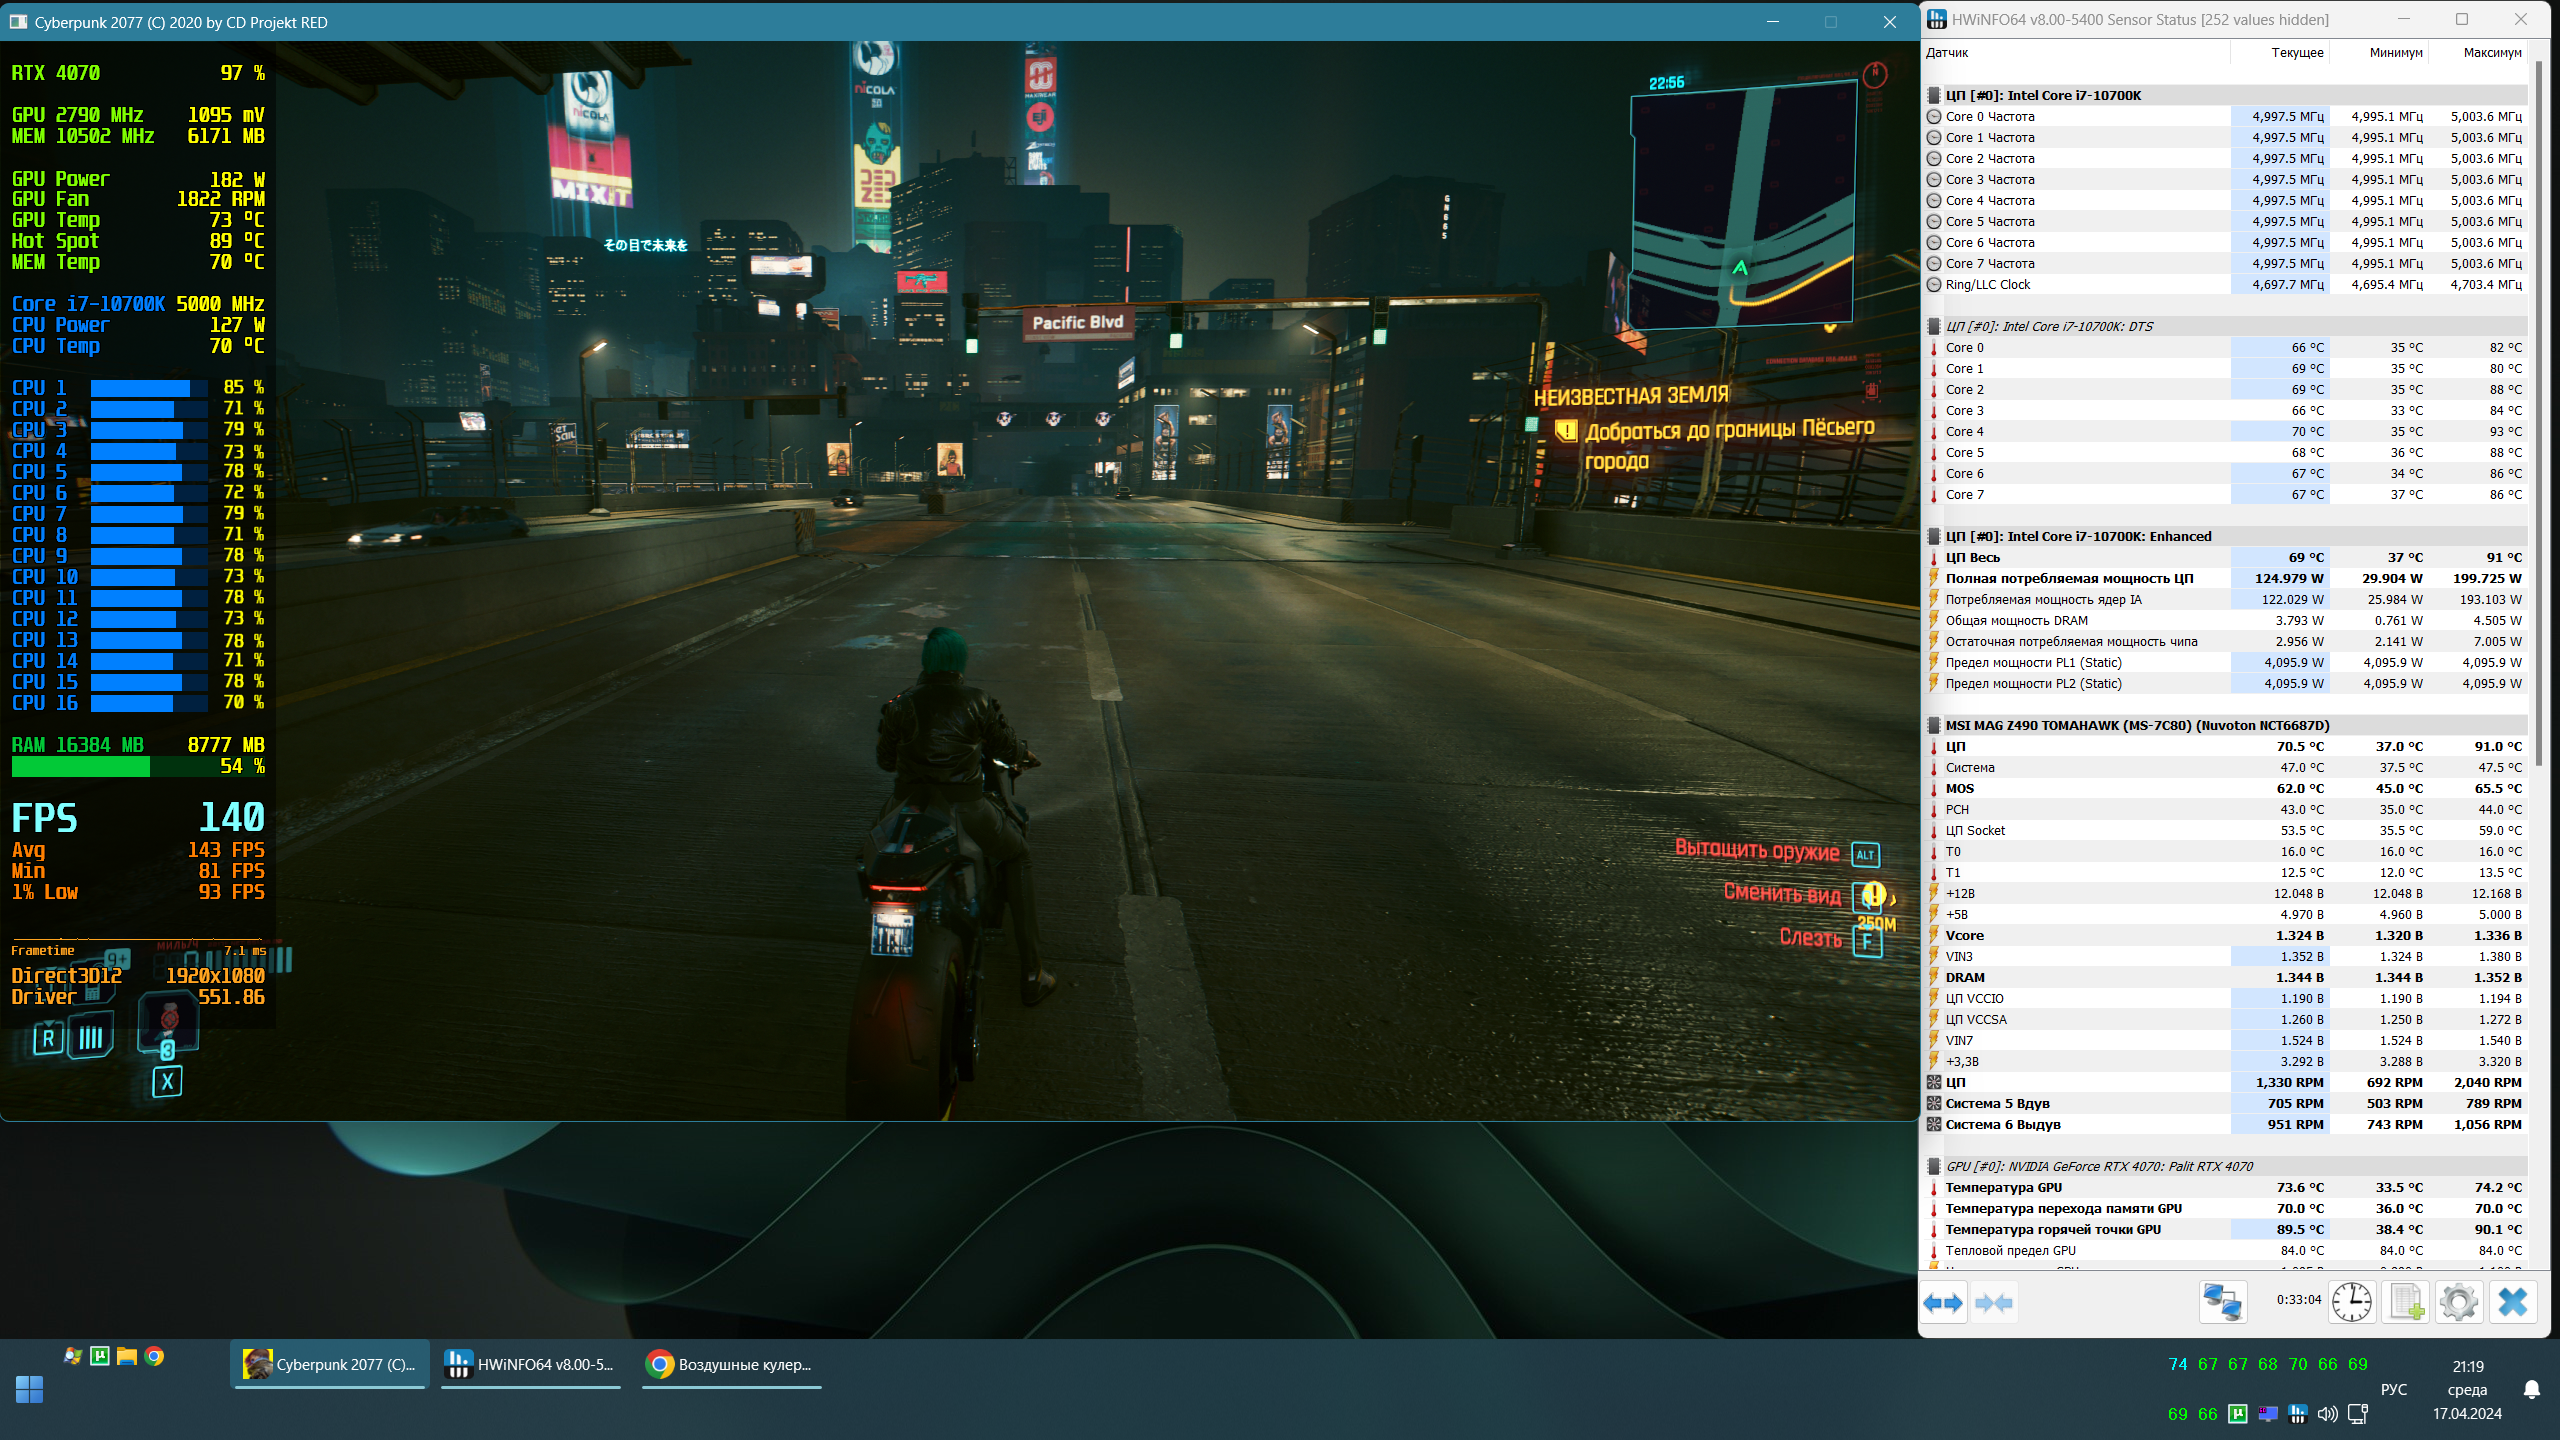Click the expand columns double-arrow button
The width and height of the screenshot is (2560, 1440).
click(x=1943, y=1303)
